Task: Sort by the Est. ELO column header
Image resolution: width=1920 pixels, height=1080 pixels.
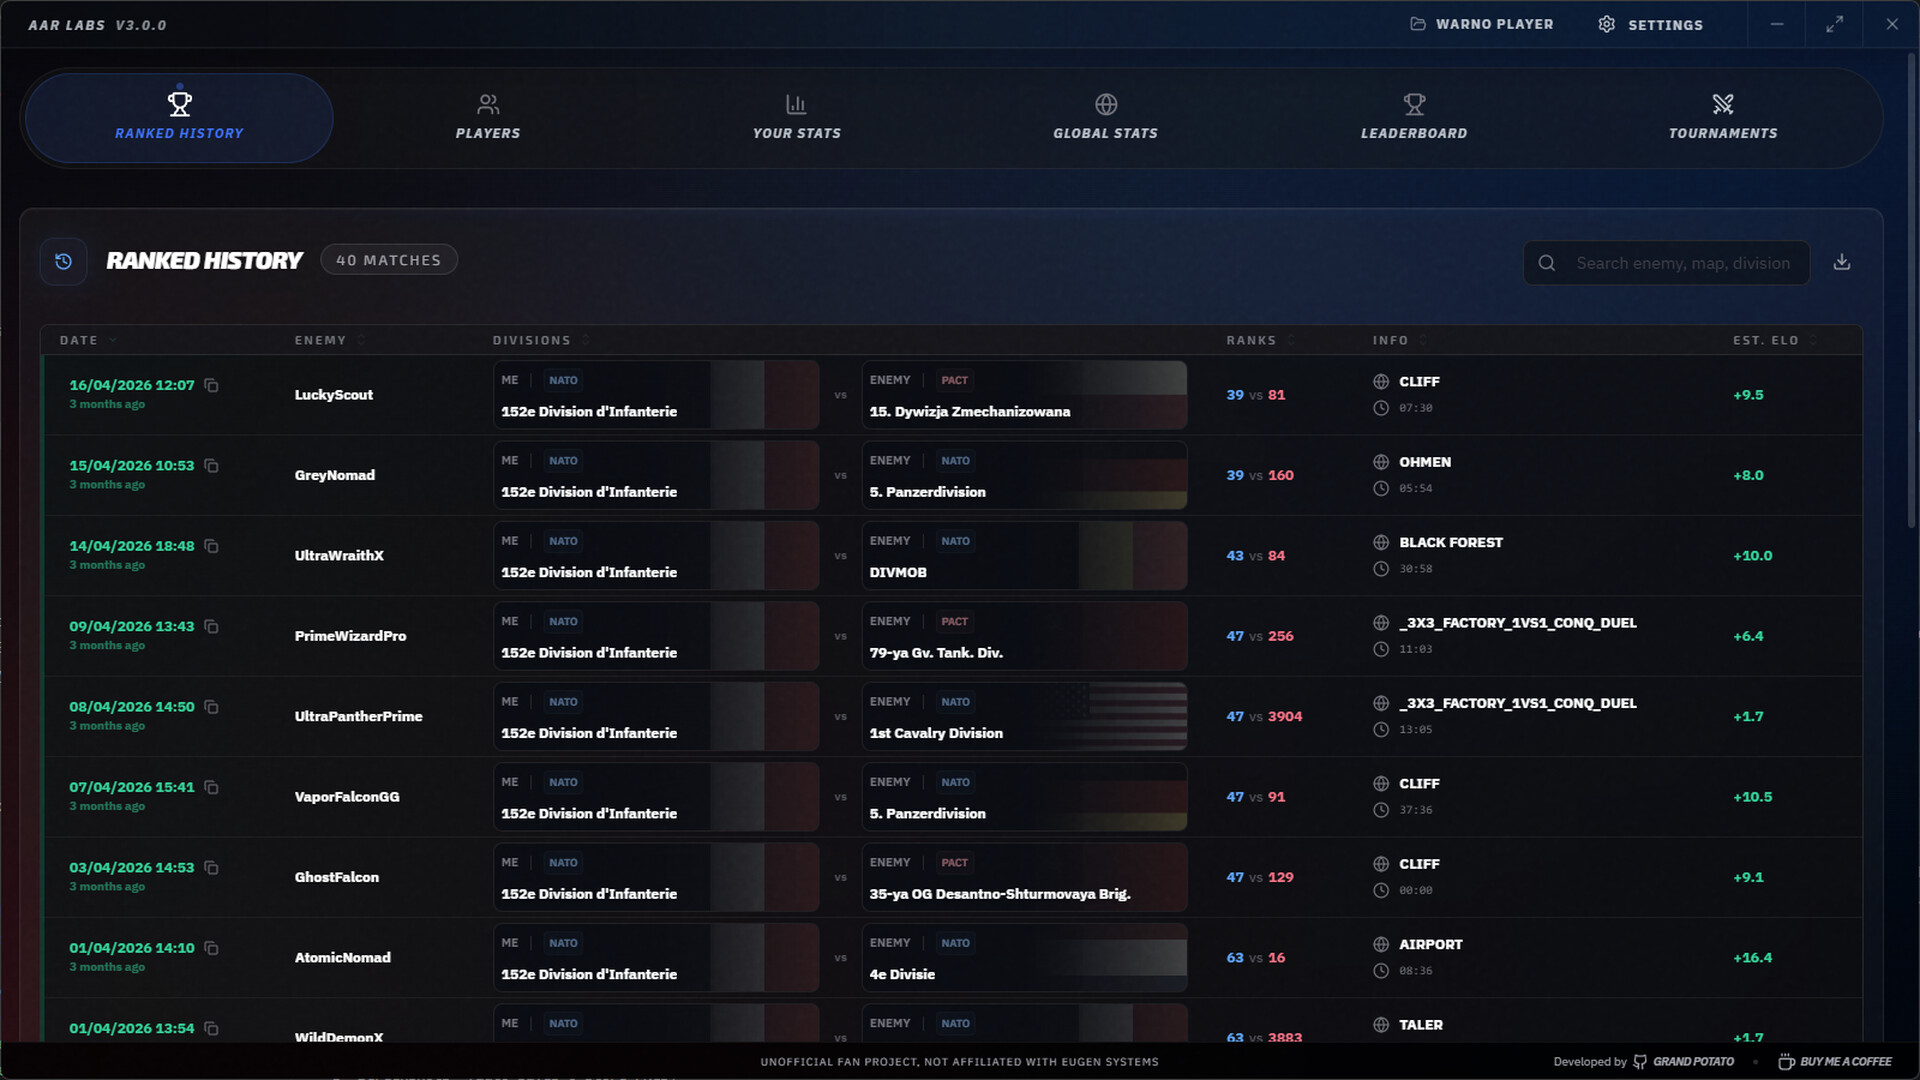Action: (x=1775, y=340)
